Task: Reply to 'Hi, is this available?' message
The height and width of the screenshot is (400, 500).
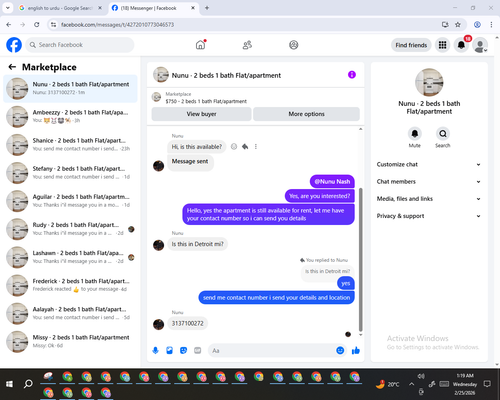Action: click(x=245, y=146)
